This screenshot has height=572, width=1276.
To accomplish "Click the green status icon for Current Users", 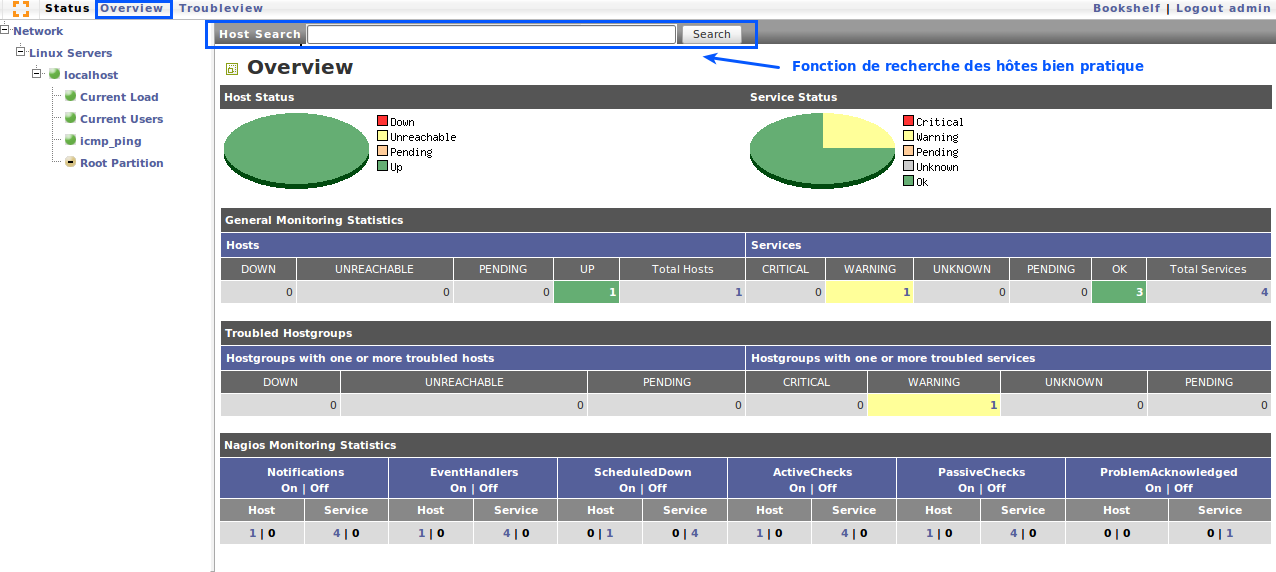I will point(71,118).
